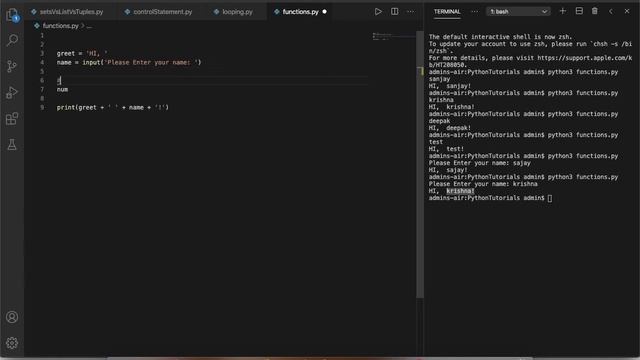The height and width of the screenshot is (360, 640).
Task: Split the editor to the right
Action: coord(394,11)
